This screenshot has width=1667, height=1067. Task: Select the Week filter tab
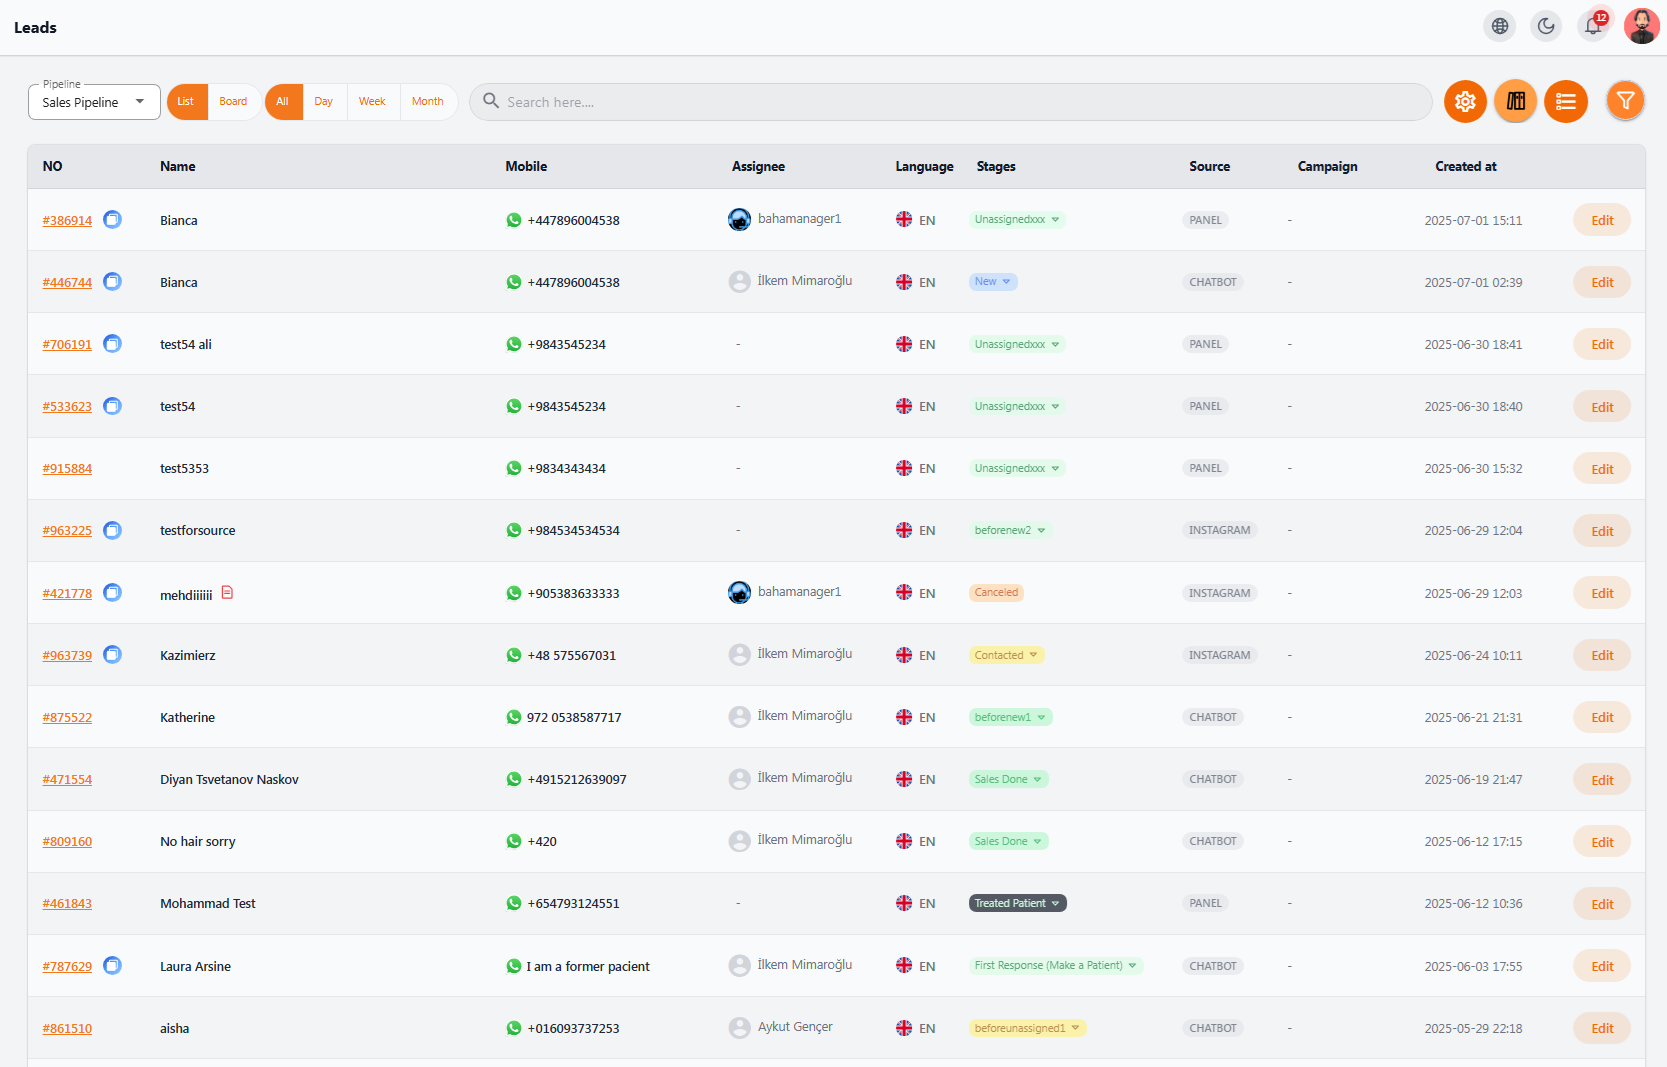(x=372, y=102)
